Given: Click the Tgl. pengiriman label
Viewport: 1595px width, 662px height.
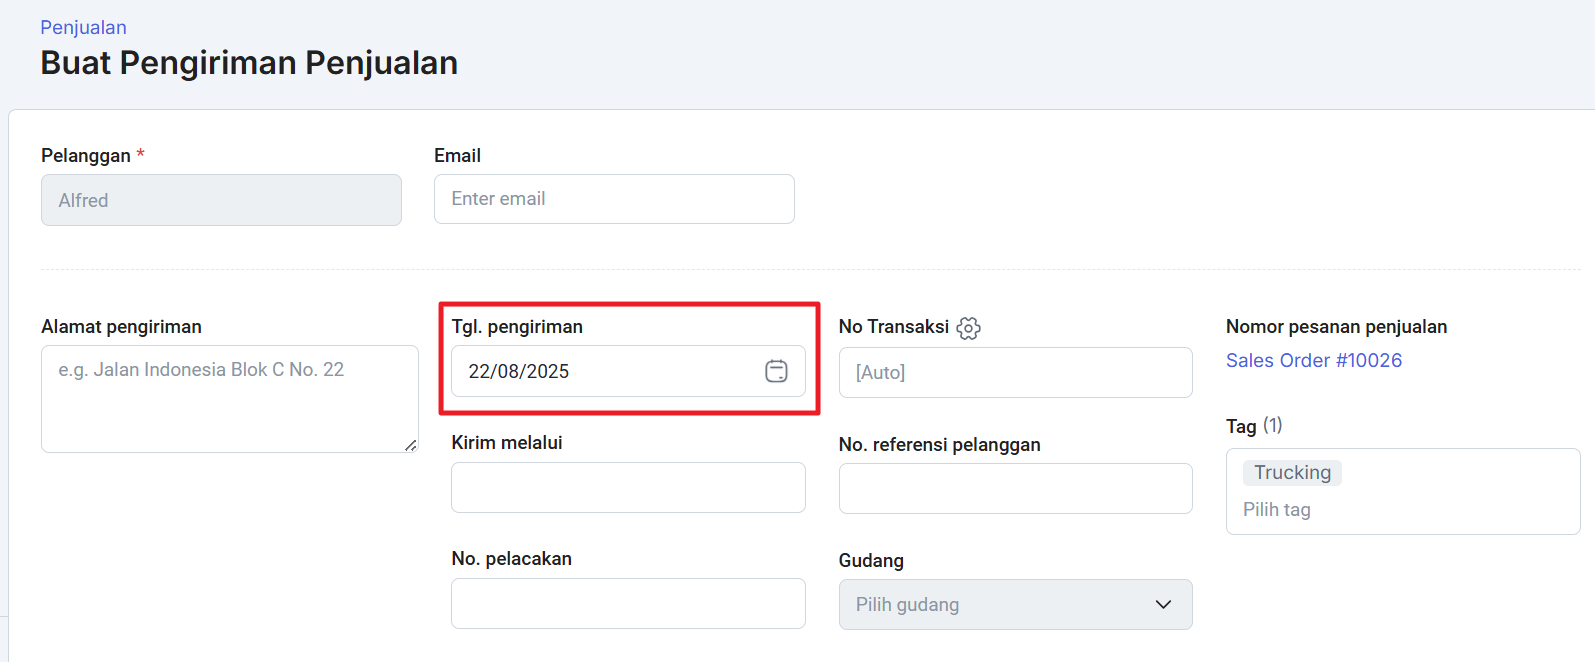Looking at the screenshot, I should coord(517,327).
